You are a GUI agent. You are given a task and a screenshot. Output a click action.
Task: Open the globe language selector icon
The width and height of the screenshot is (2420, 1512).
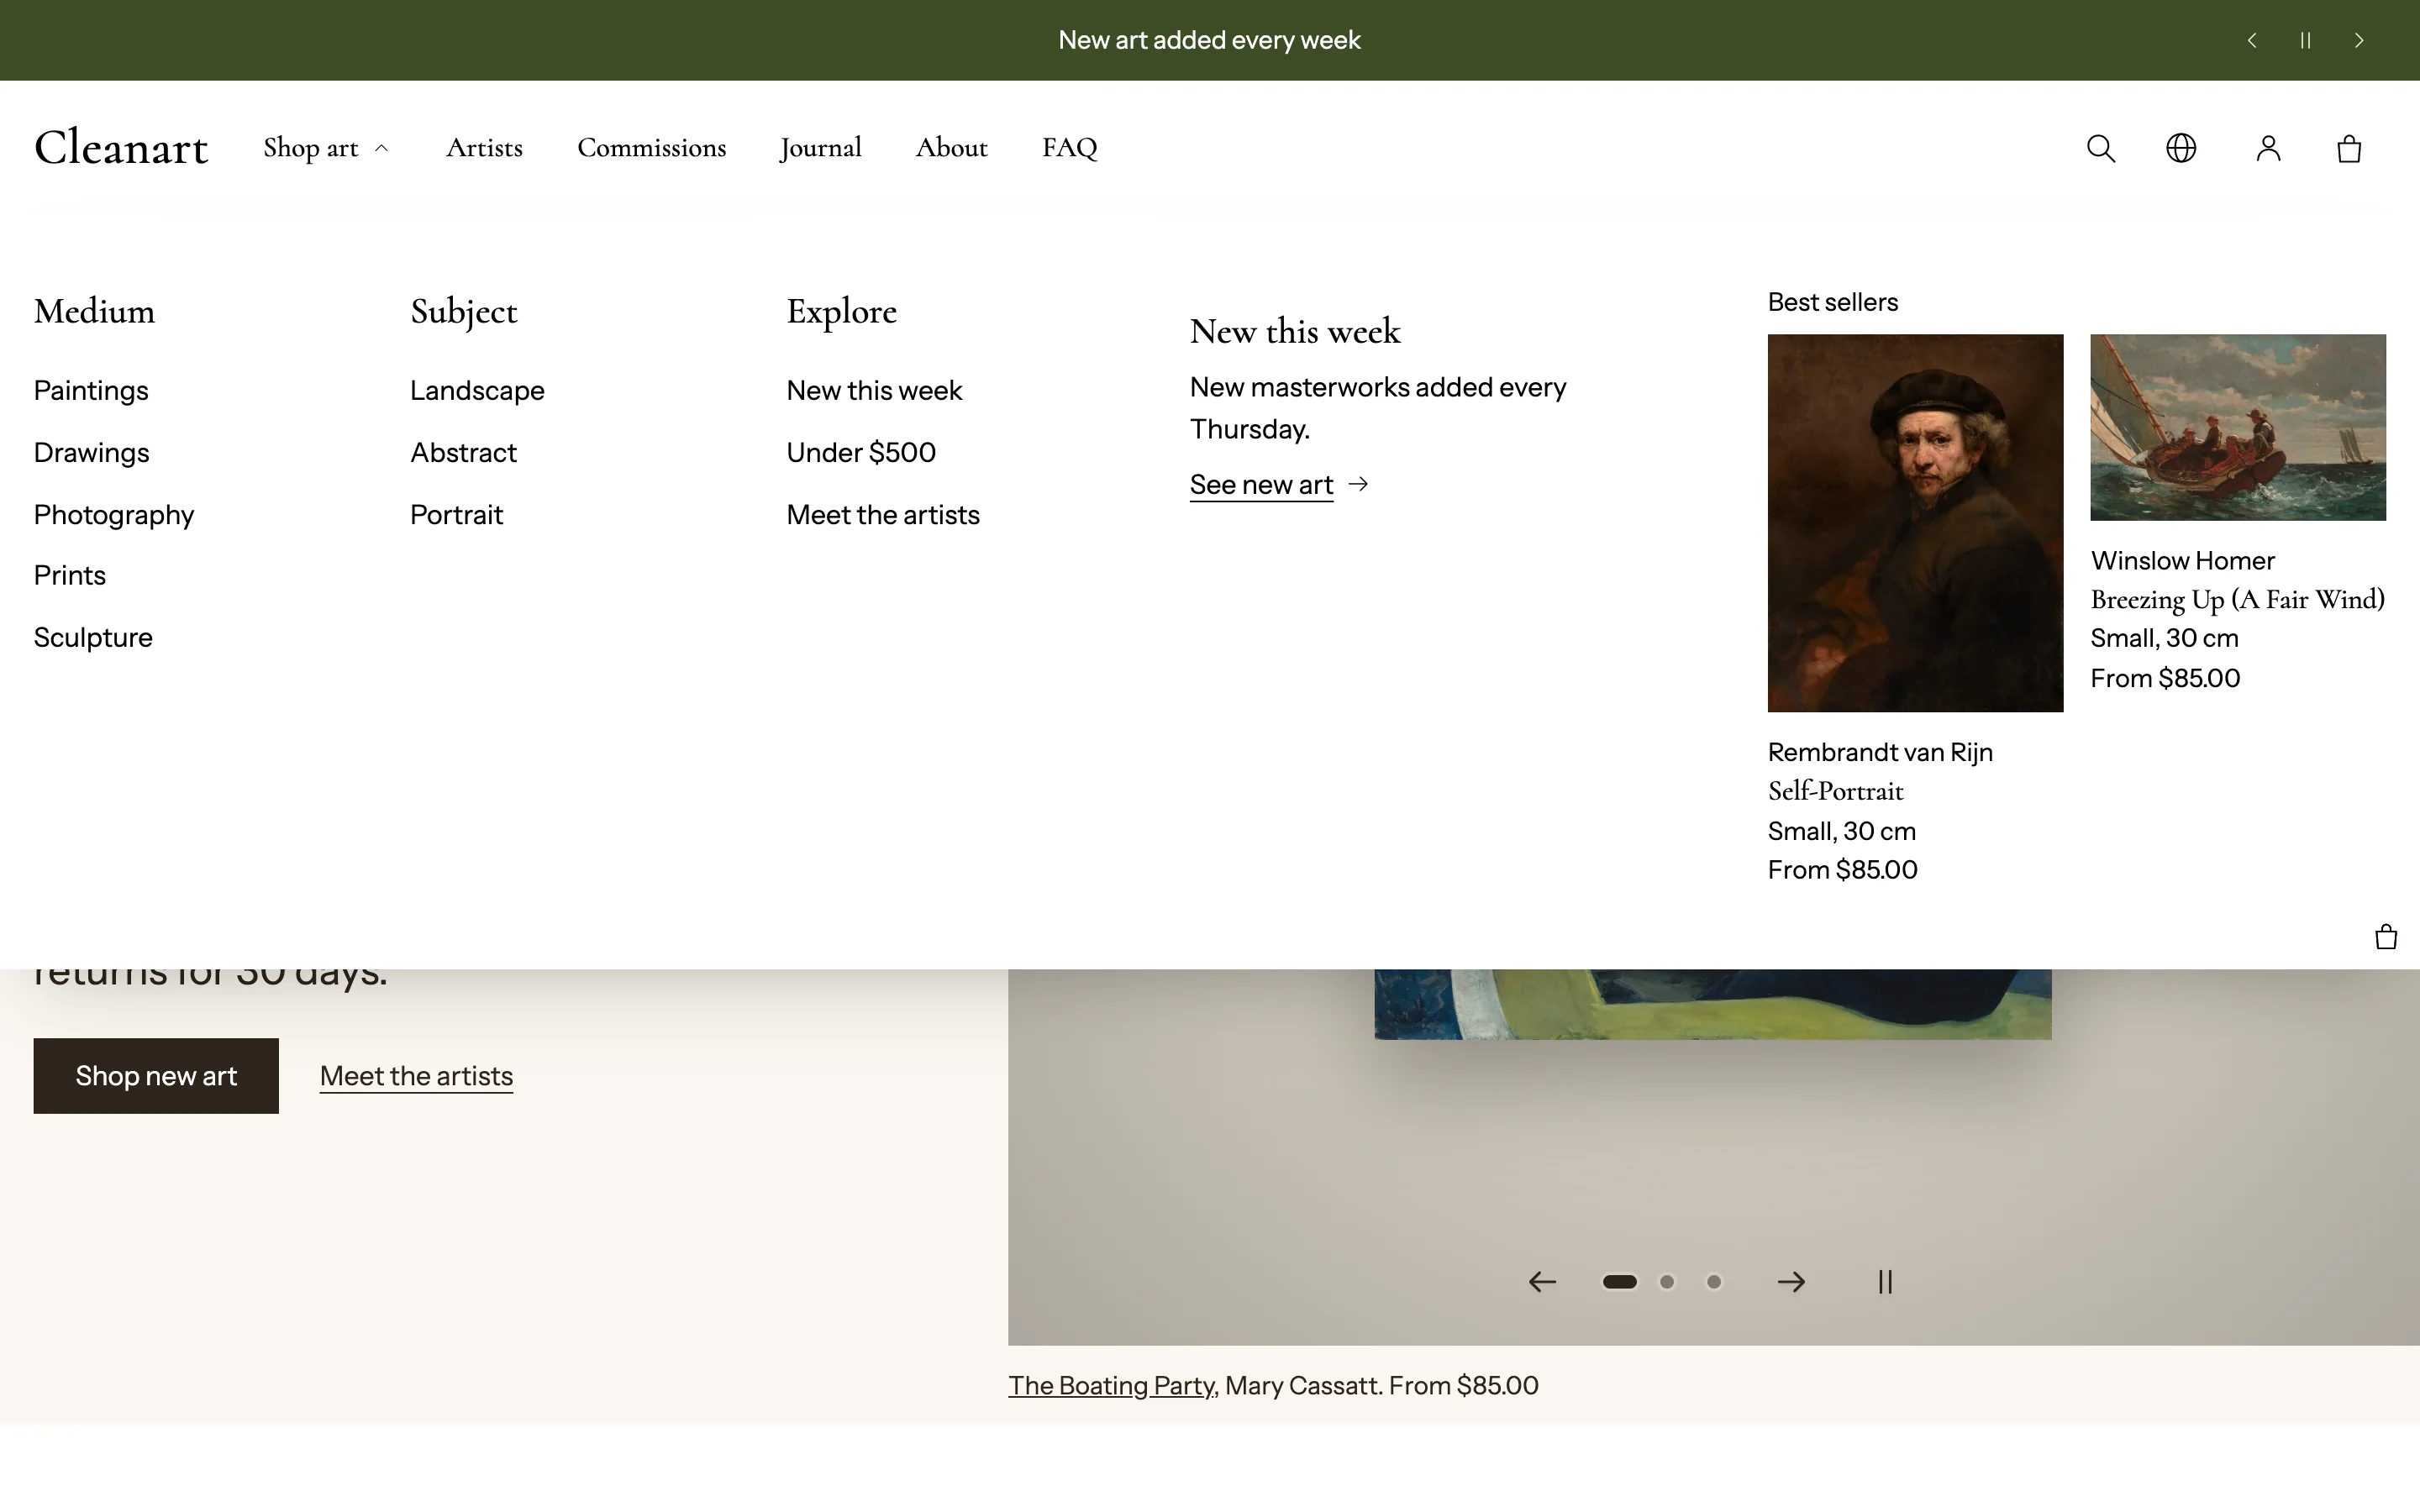2181,148
